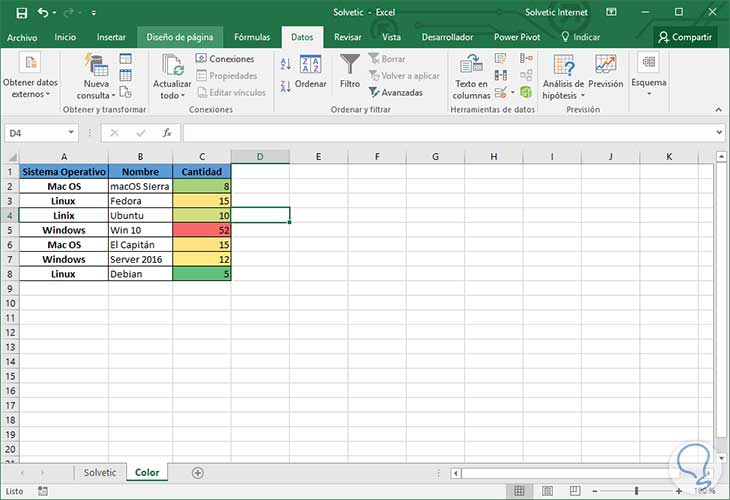Select the Sistema Operativo header cell
The width and height of the screenshot is (730, 500).
coord(64,172)
